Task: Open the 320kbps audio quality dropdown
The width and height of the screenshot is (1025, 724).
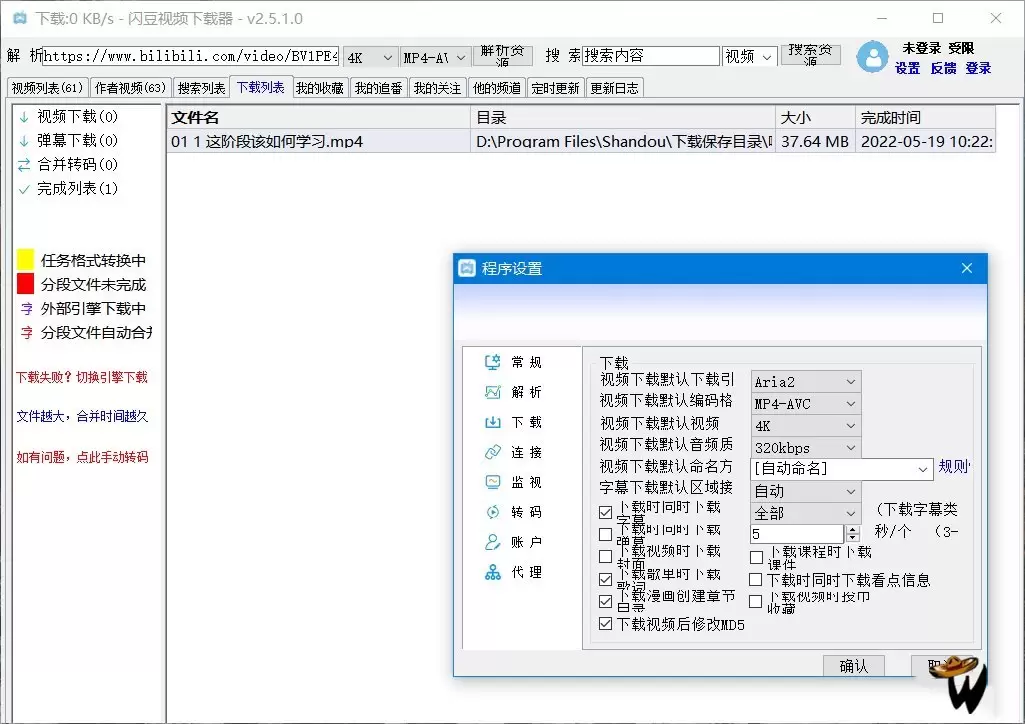Action: (805, 448)
